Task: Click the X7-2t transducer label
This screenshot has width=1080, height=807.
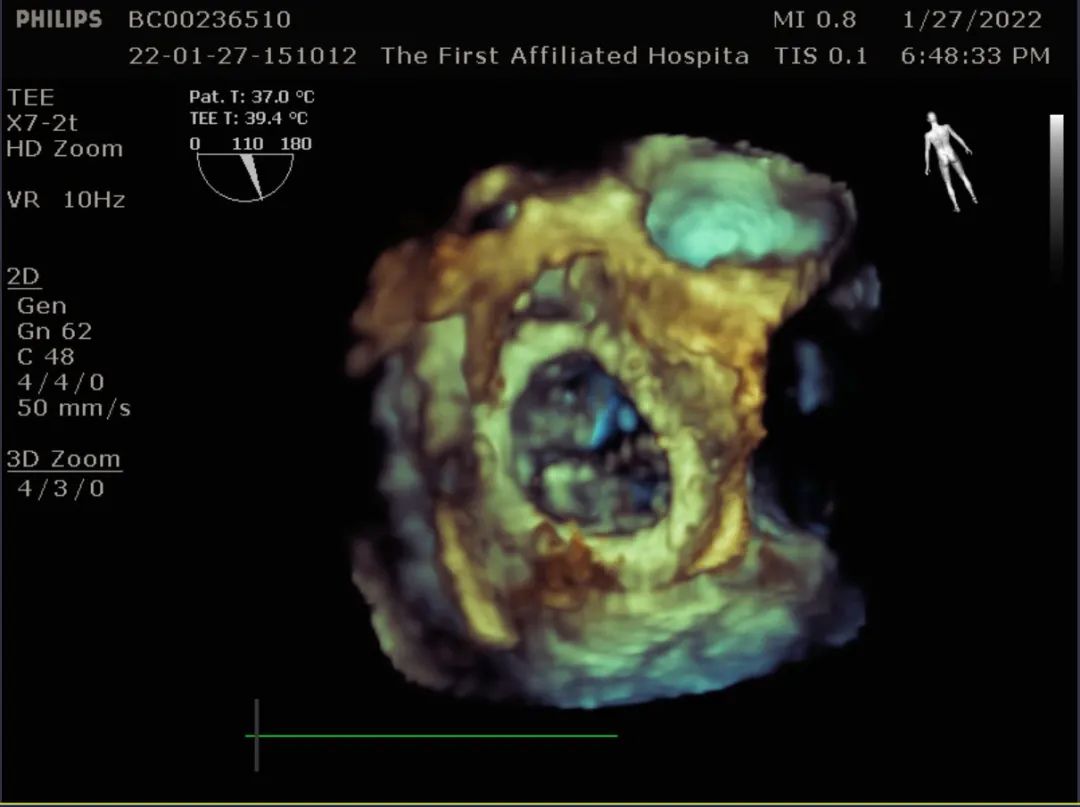Action: click(42, 123)
